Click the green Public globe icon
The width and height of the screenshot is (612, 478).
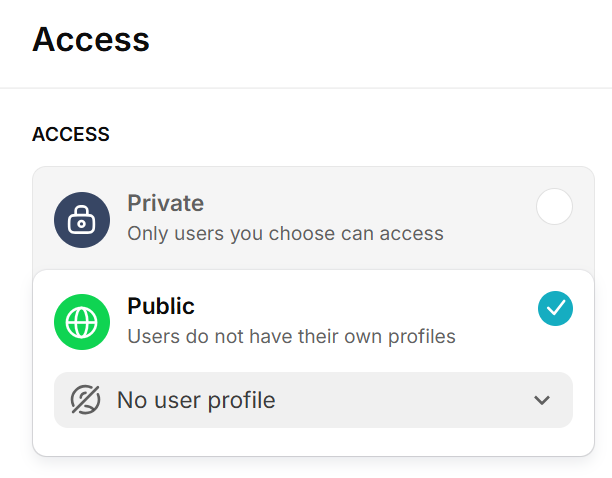[x=81, y=322]
